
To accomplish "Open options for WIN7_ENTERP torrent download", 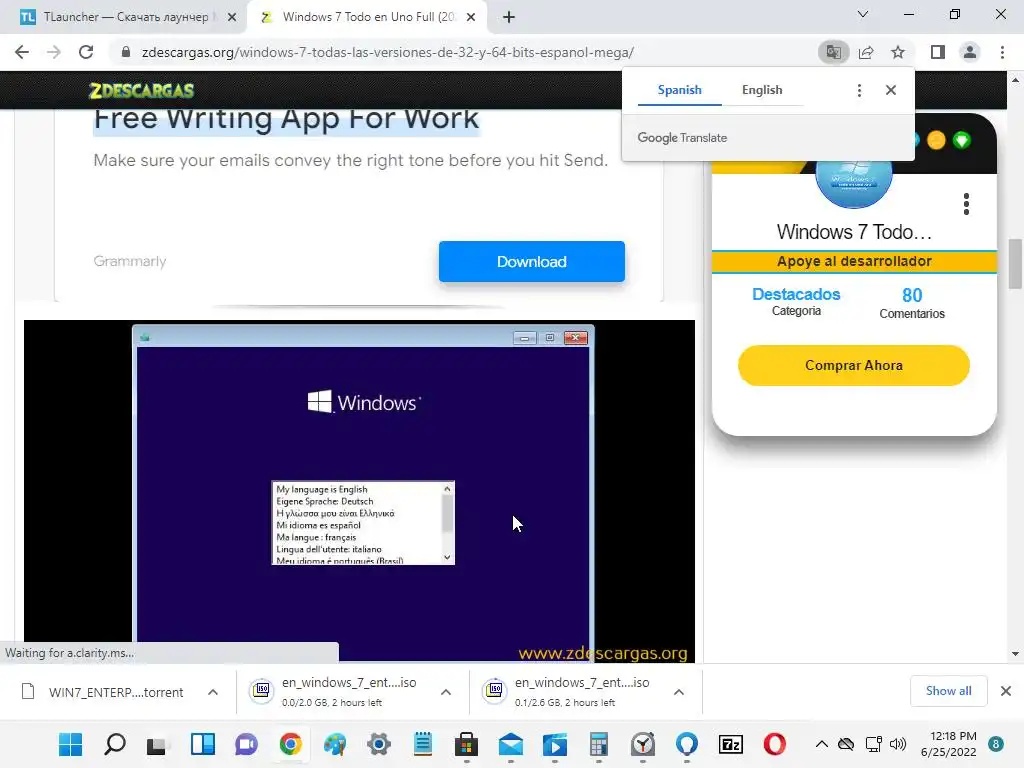I will tap(213, 692).
